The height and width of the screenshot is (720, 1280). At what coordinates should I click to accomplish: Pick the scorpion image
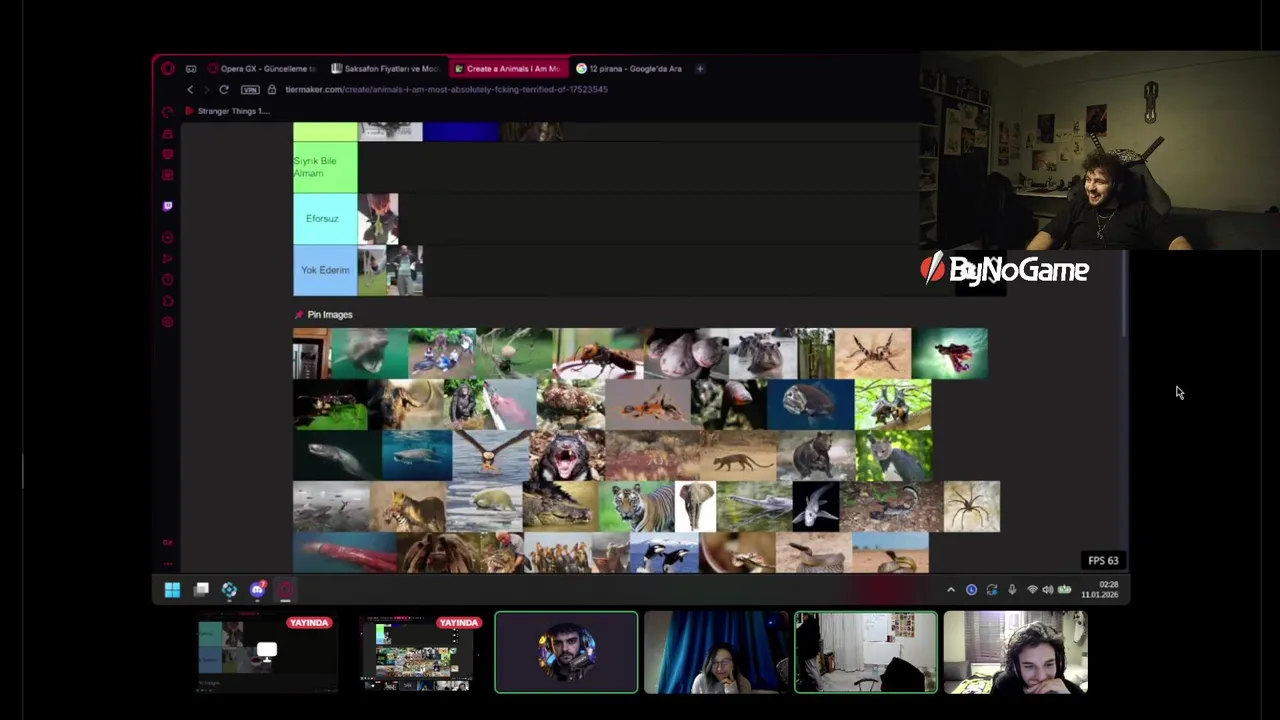(891, 506)
